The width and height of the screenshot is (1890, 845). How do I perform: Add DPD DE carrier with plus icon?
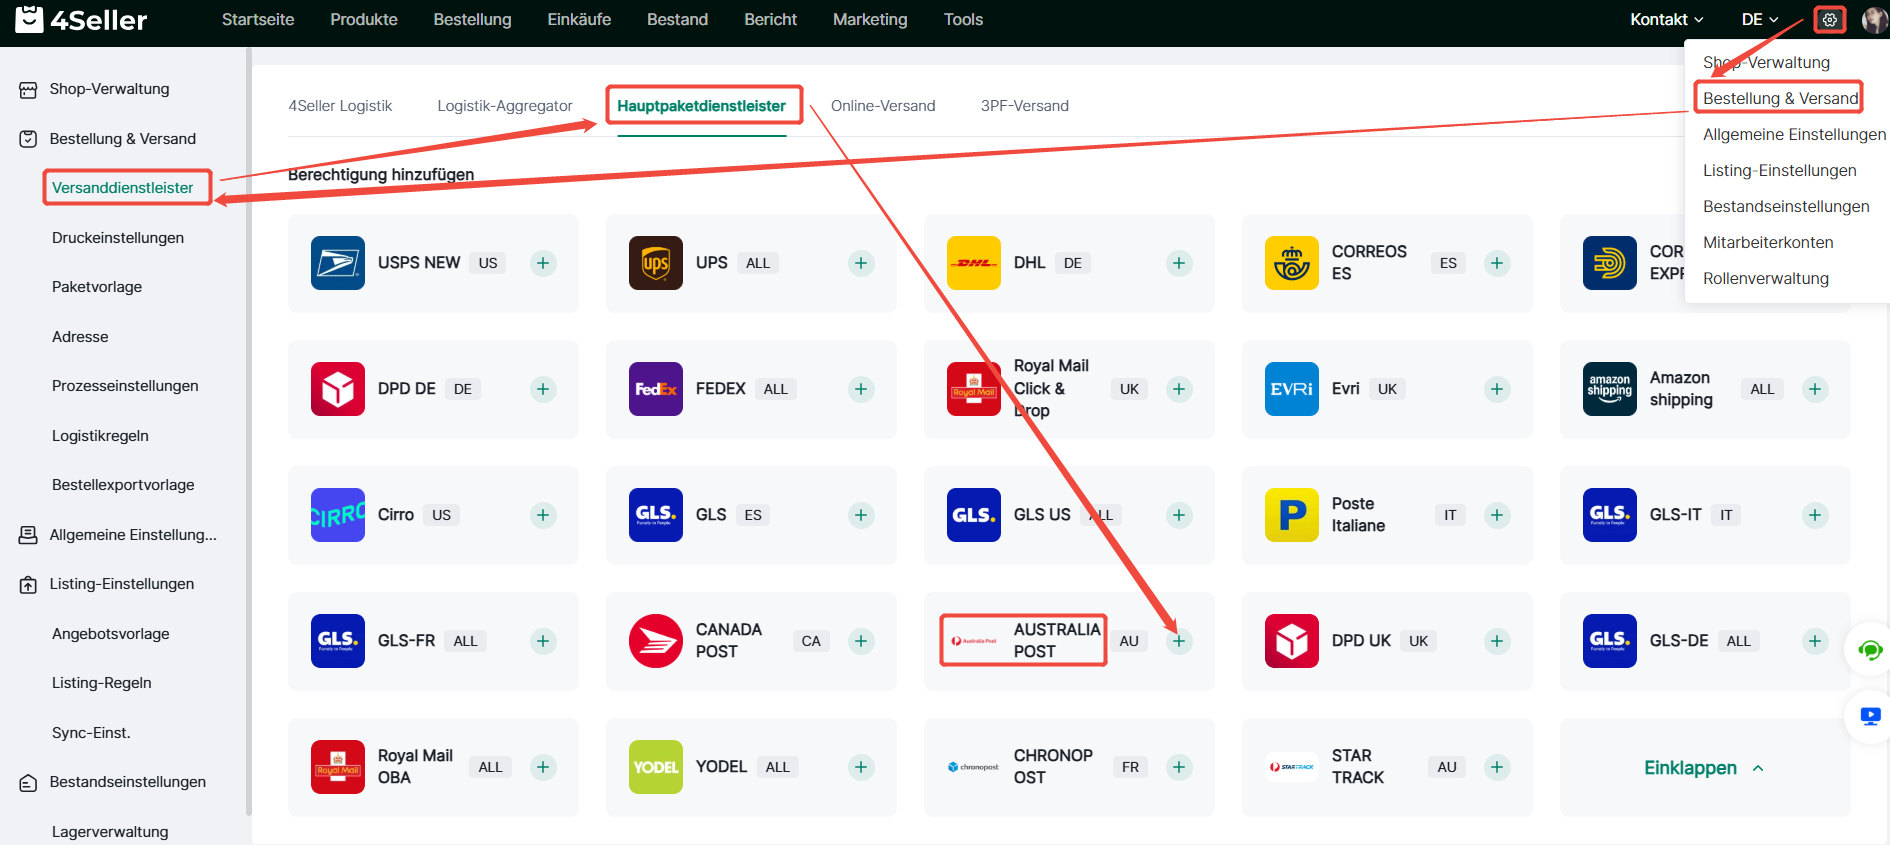(543, 389)
